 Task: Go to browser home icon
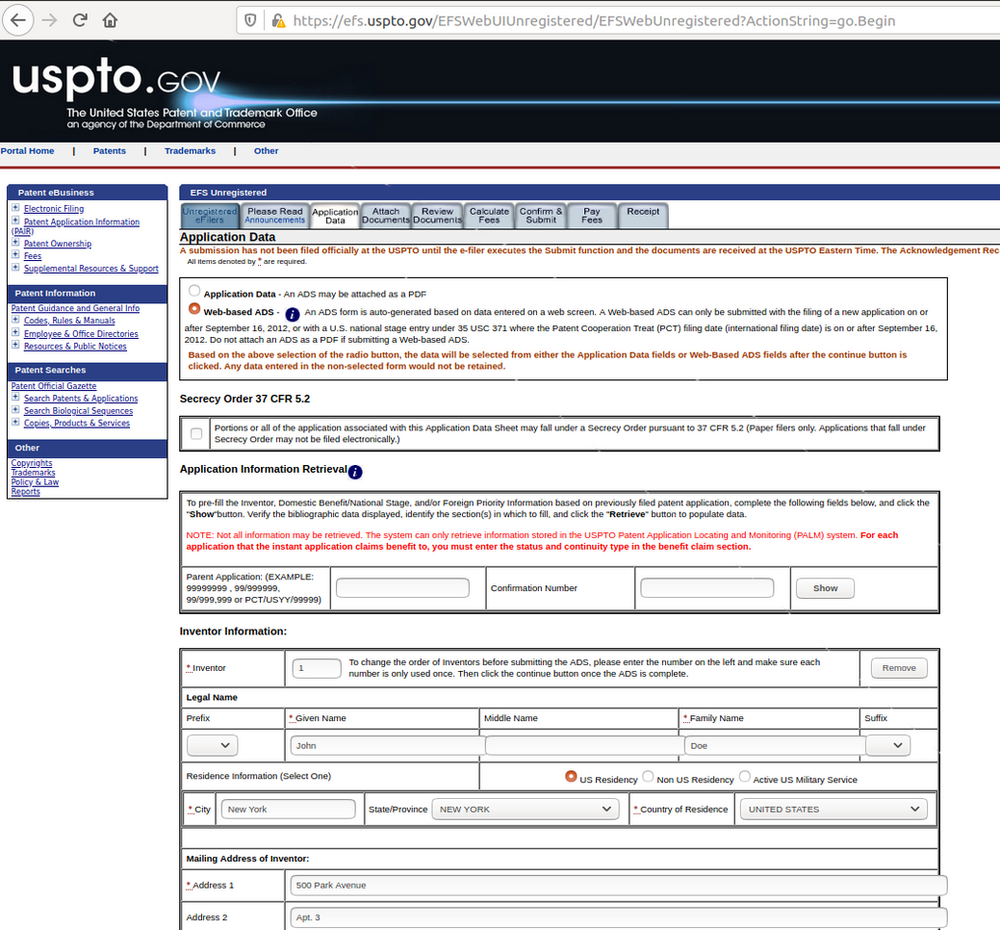(110, 20)
